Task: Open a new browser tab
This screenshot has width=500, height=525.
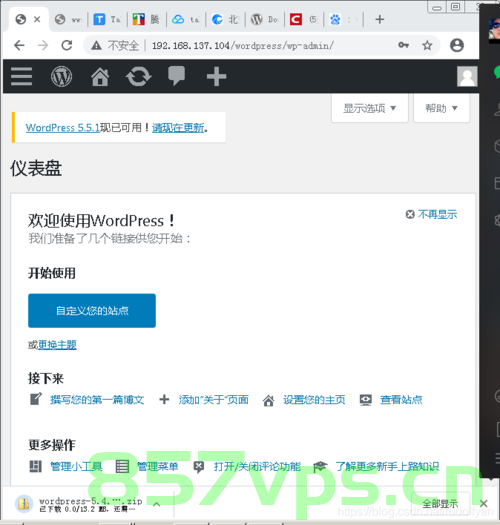Action: point(379,19)
